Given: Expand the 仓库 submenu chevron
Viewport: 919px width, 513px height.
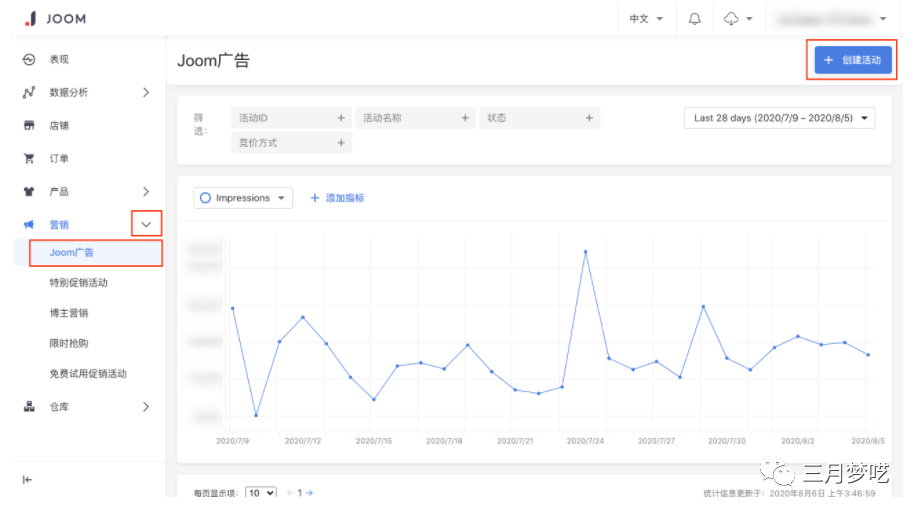Looking at the screenshot, I should tap(146, 406).
